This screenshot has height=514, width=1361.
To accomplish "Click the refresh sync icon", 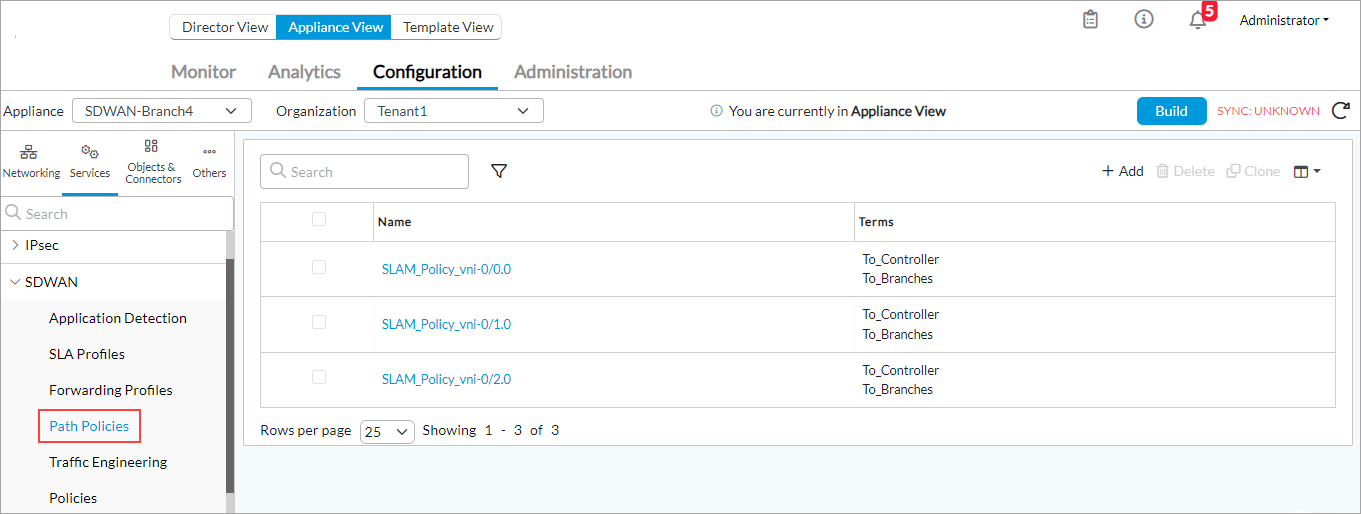I will (1341, 111).
